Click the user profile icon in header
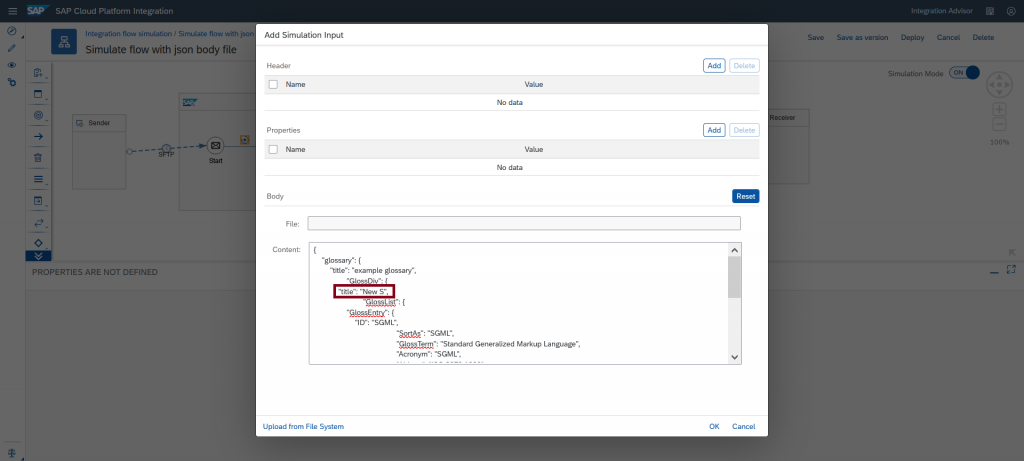This screenshot has height=461, width=1024. 1010,11
